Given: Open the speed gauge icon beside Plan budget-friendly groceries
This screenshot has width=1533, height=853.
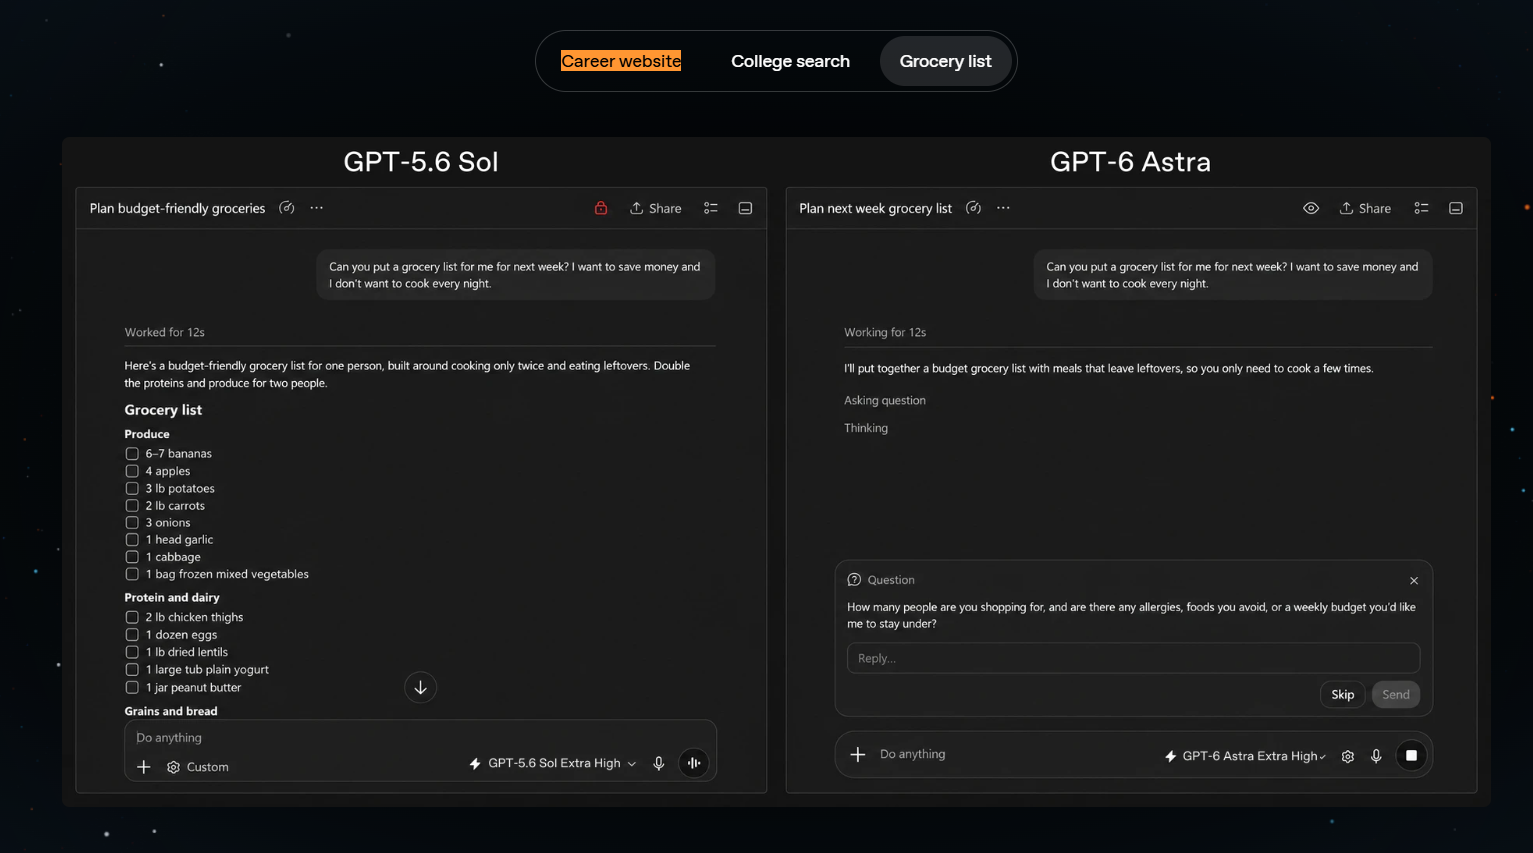Looking at the screenshot, I should tap(287, 208).
